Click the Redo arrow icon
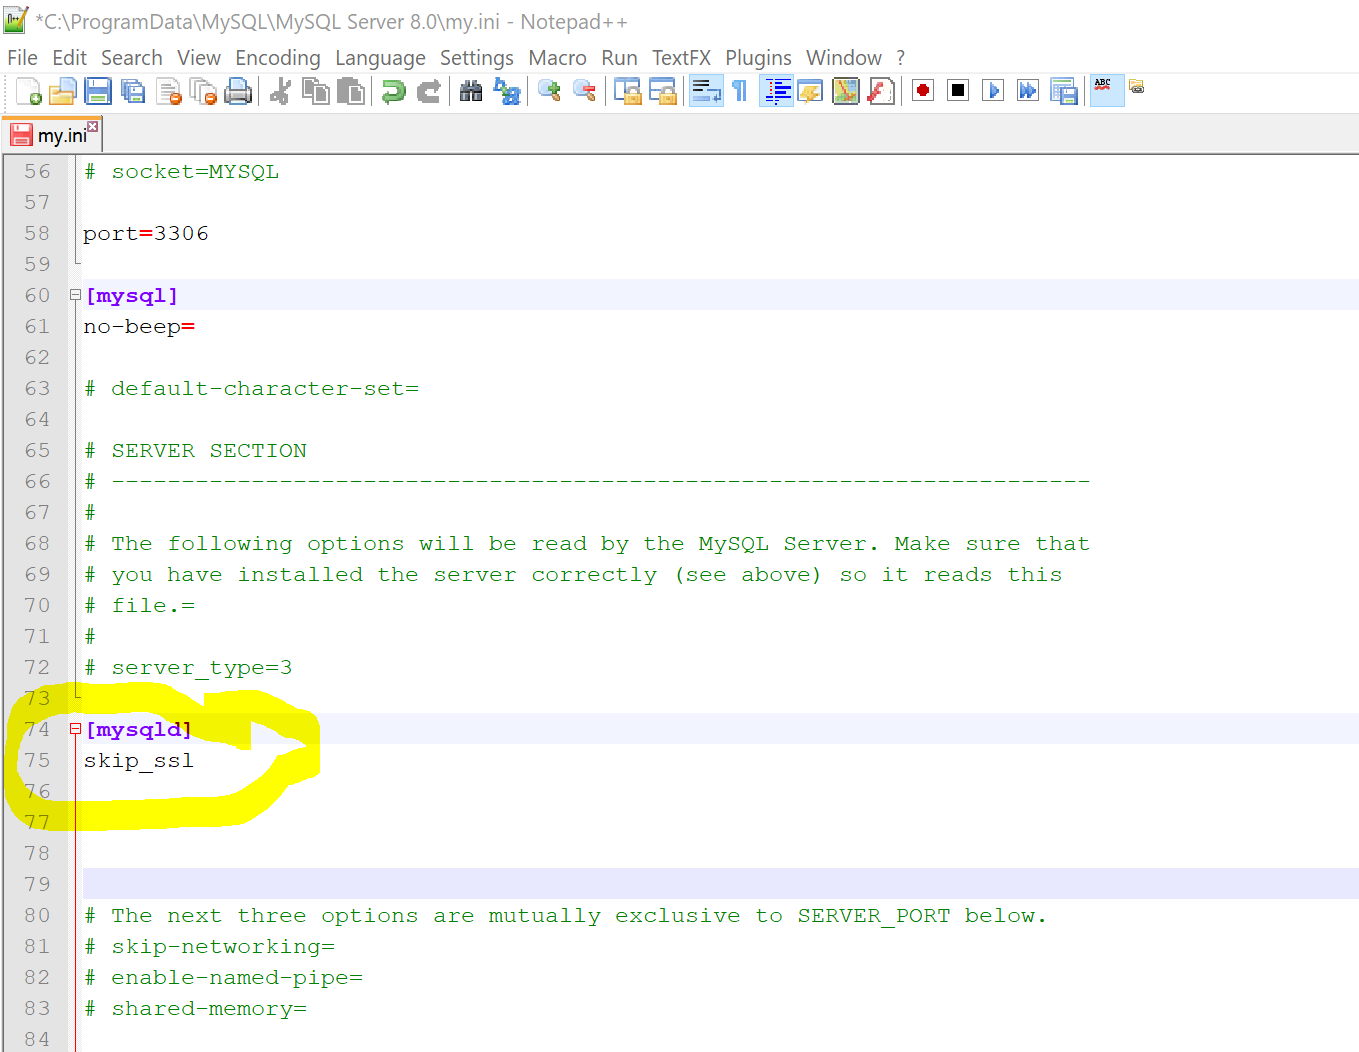 click(428, 92)
